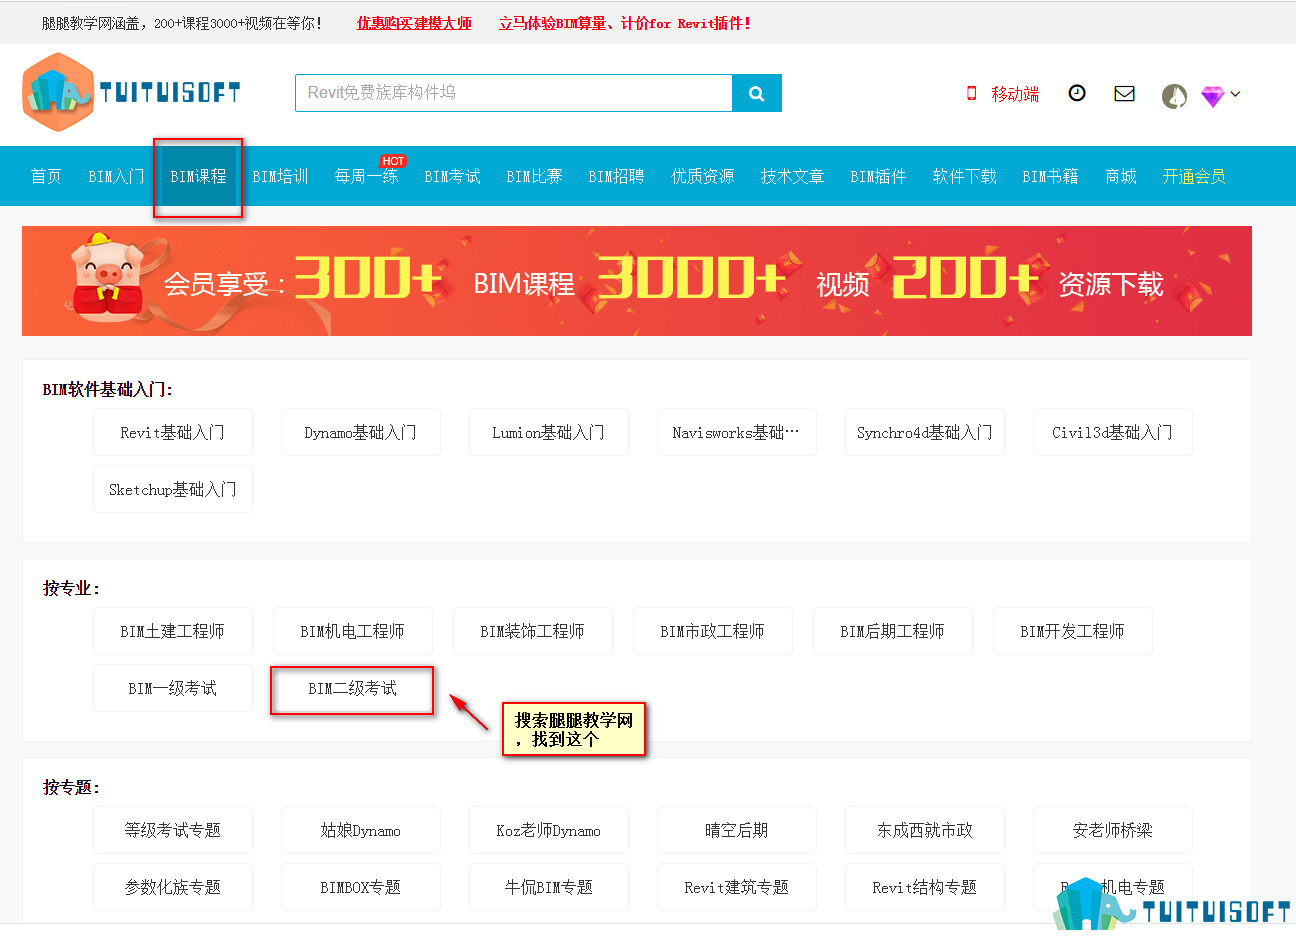Open the BIM插件 nav item
Viewport: 1296px width, 939px height.
[878, 176]
